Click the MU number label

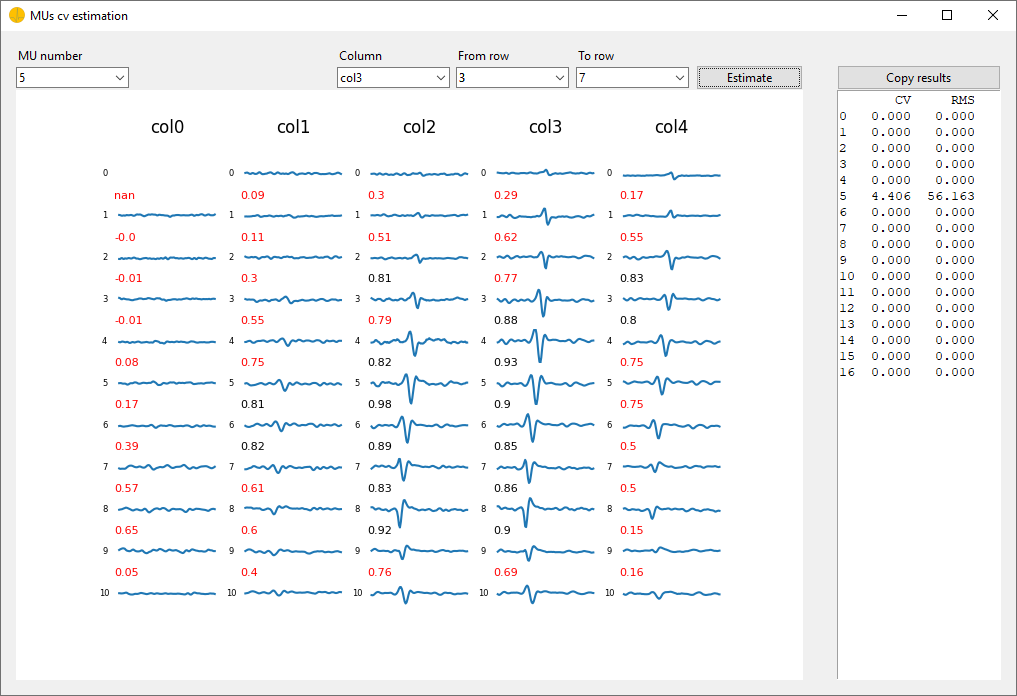click(50, 56)
